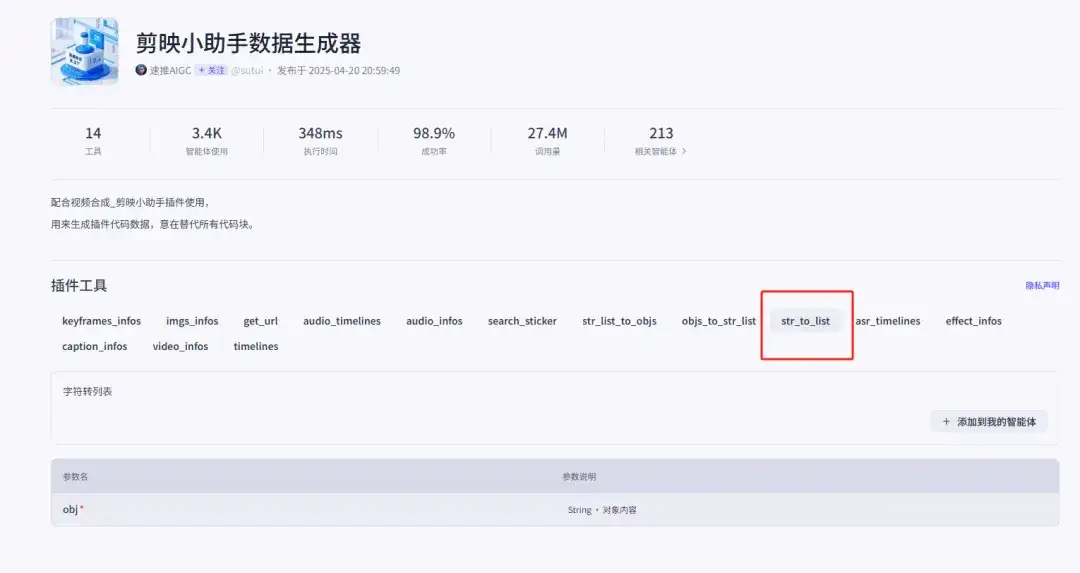Open the @sutui handle
Image resolution: width=1080 pixels, height=573 pixels.
coord(247,70)
